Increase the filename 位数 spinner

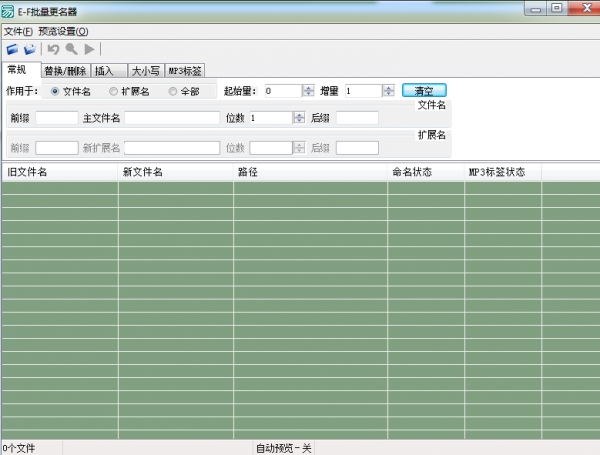(299, 115)
